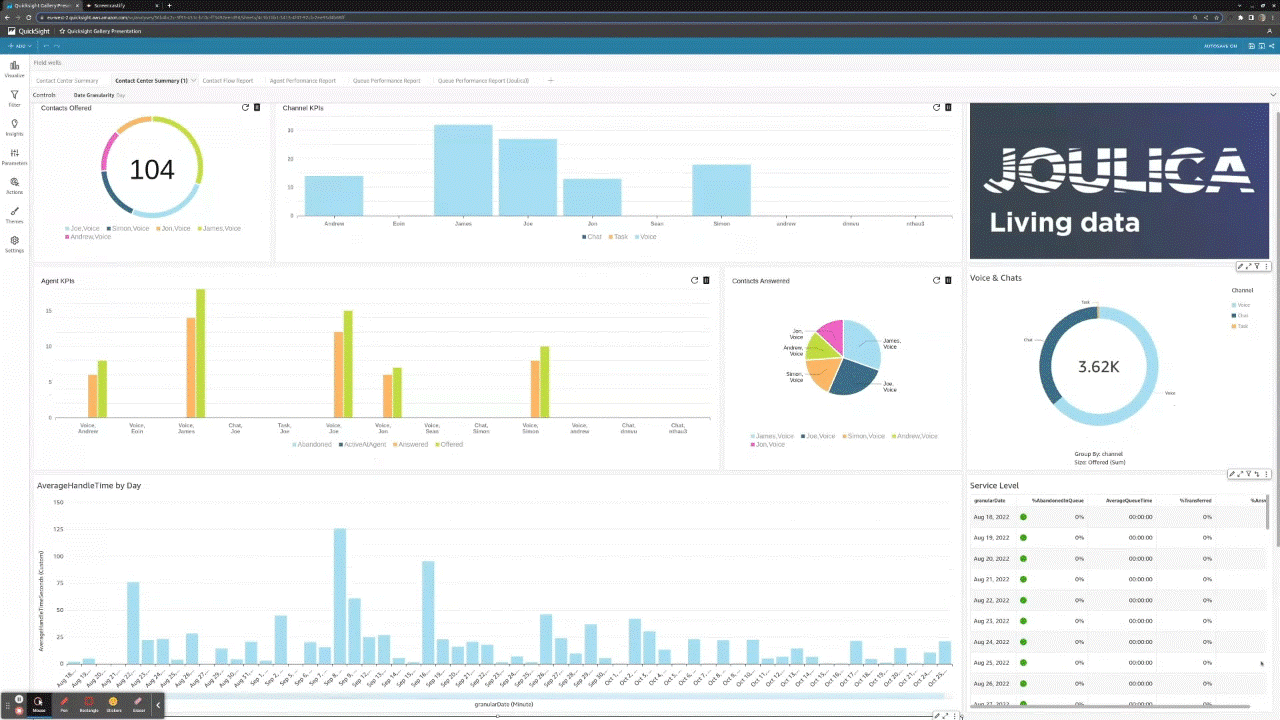Open the Contact Center Summary (1) tab dropdown arrow
Screen dimensions: 1280x720
point(193,80)
